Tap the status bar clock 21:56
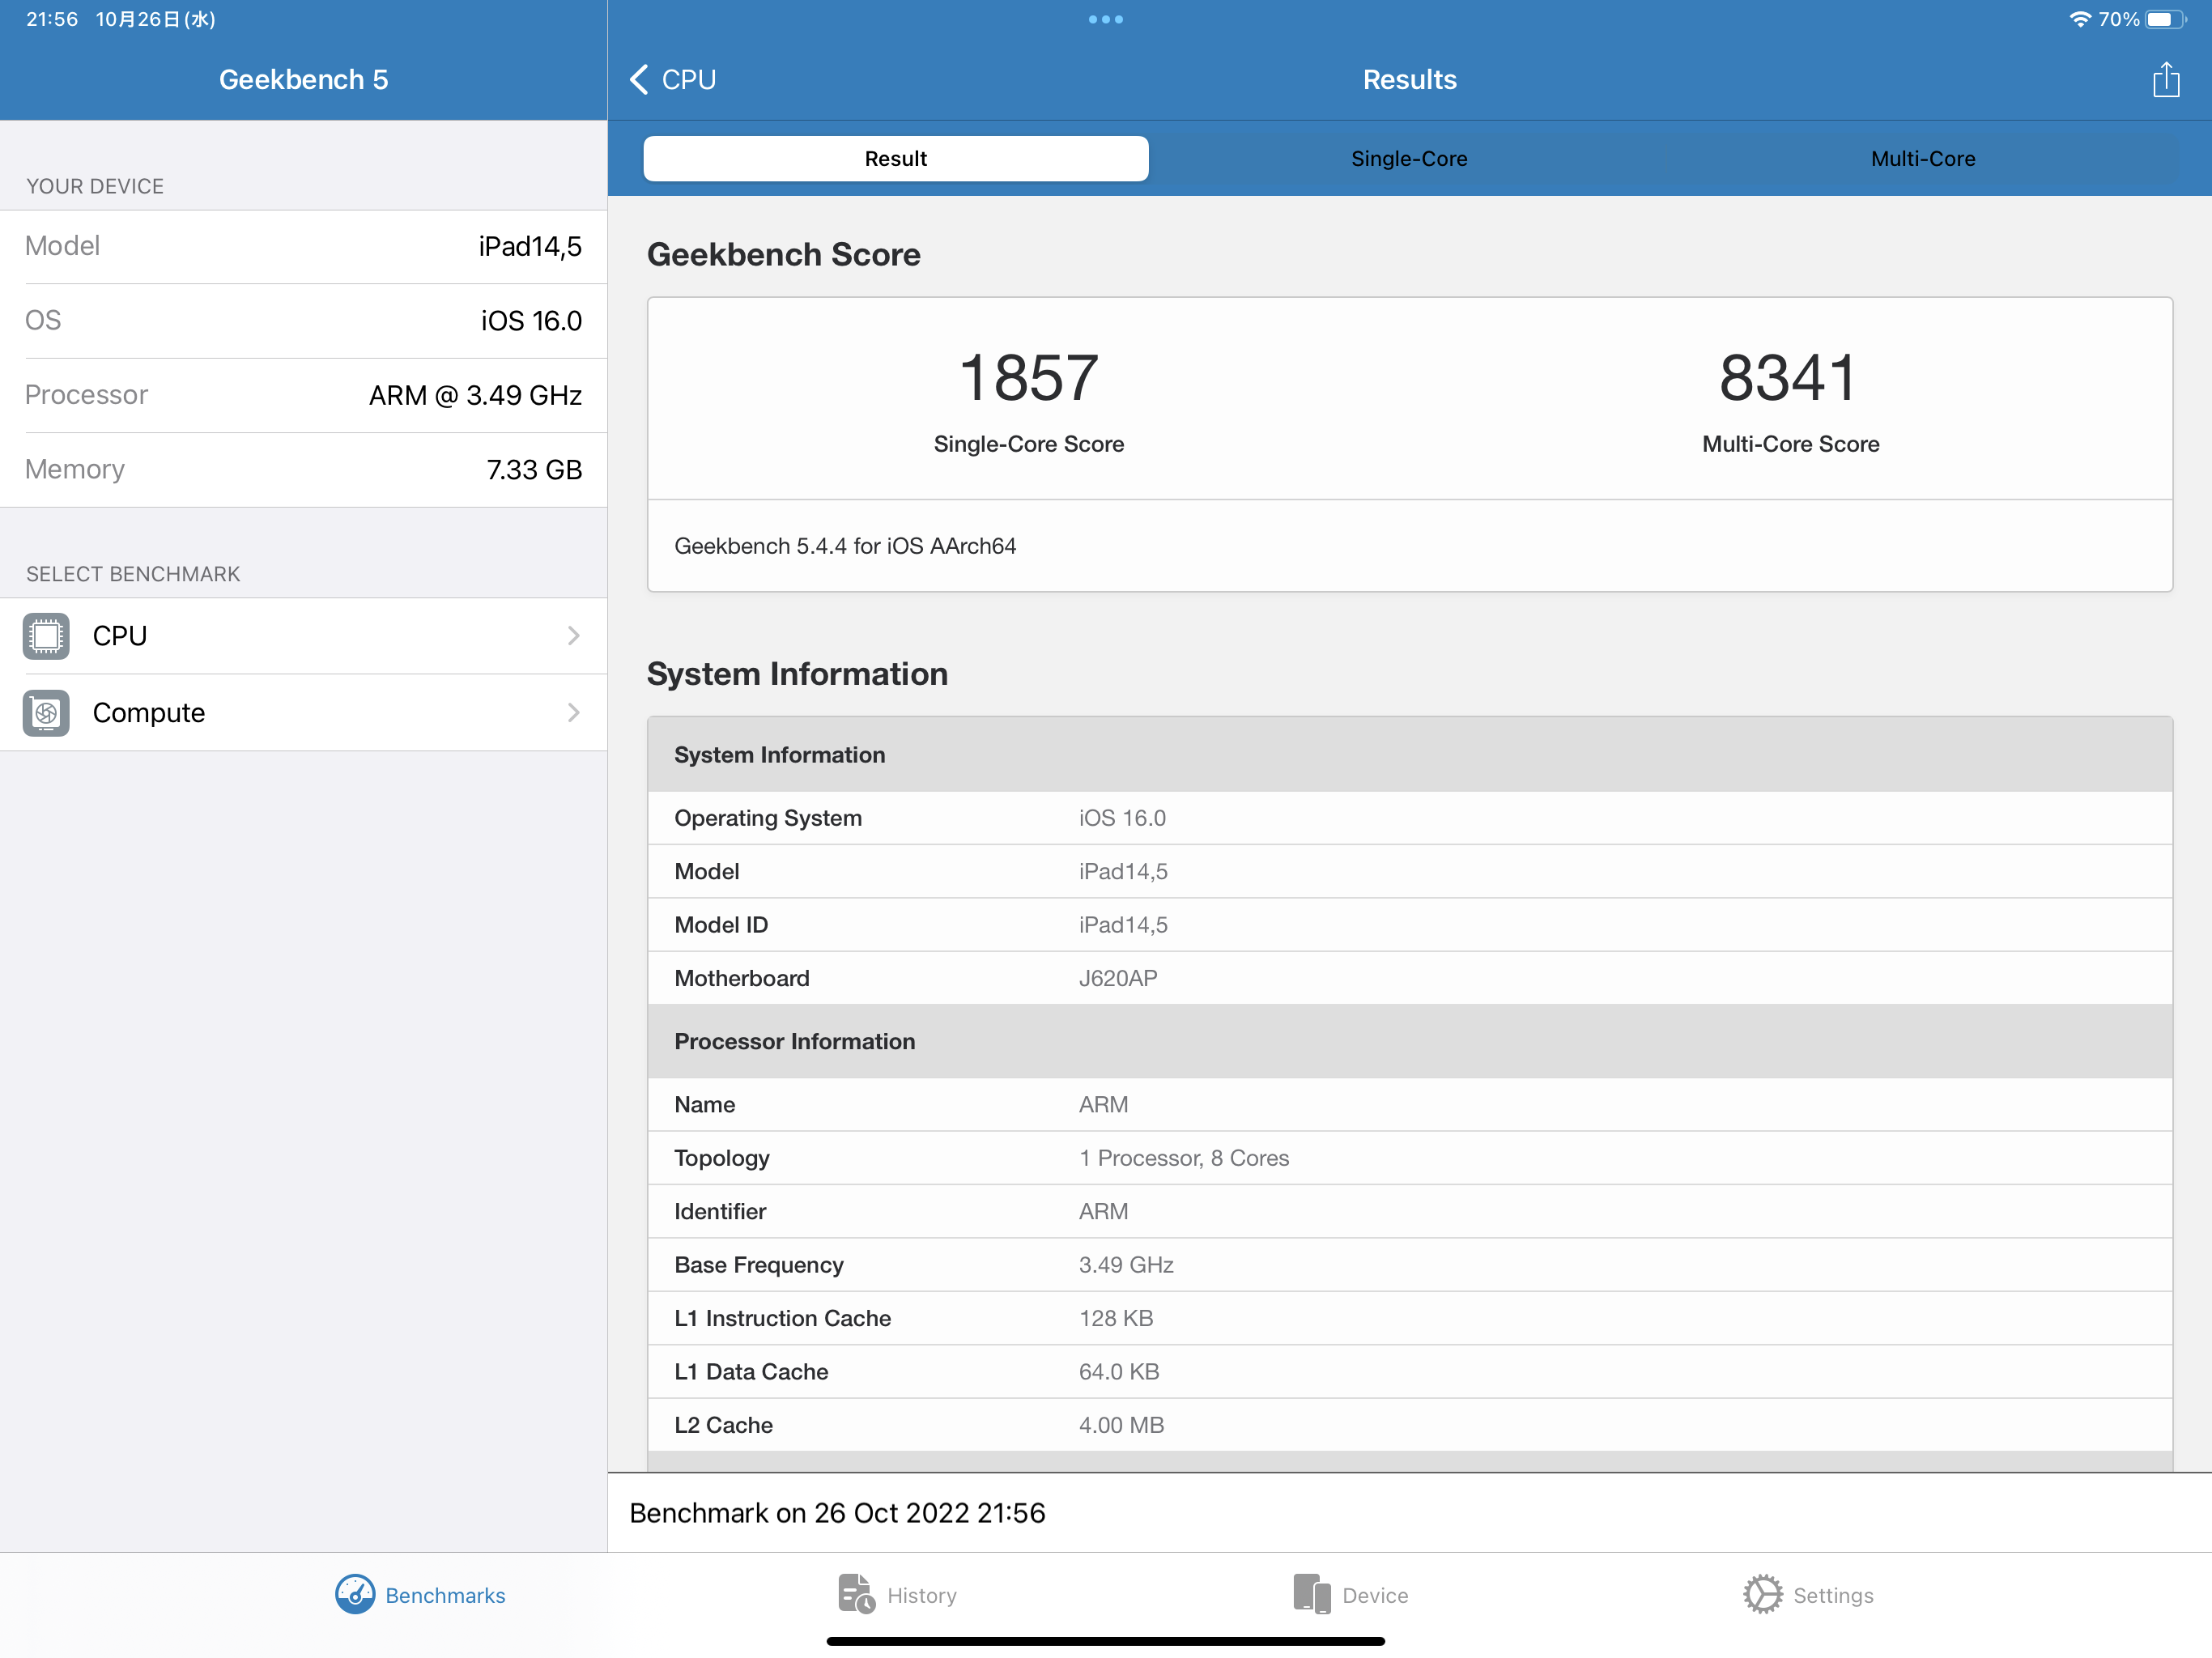The height and width of the screenshot is (1658, 2212). coord(52,19)
